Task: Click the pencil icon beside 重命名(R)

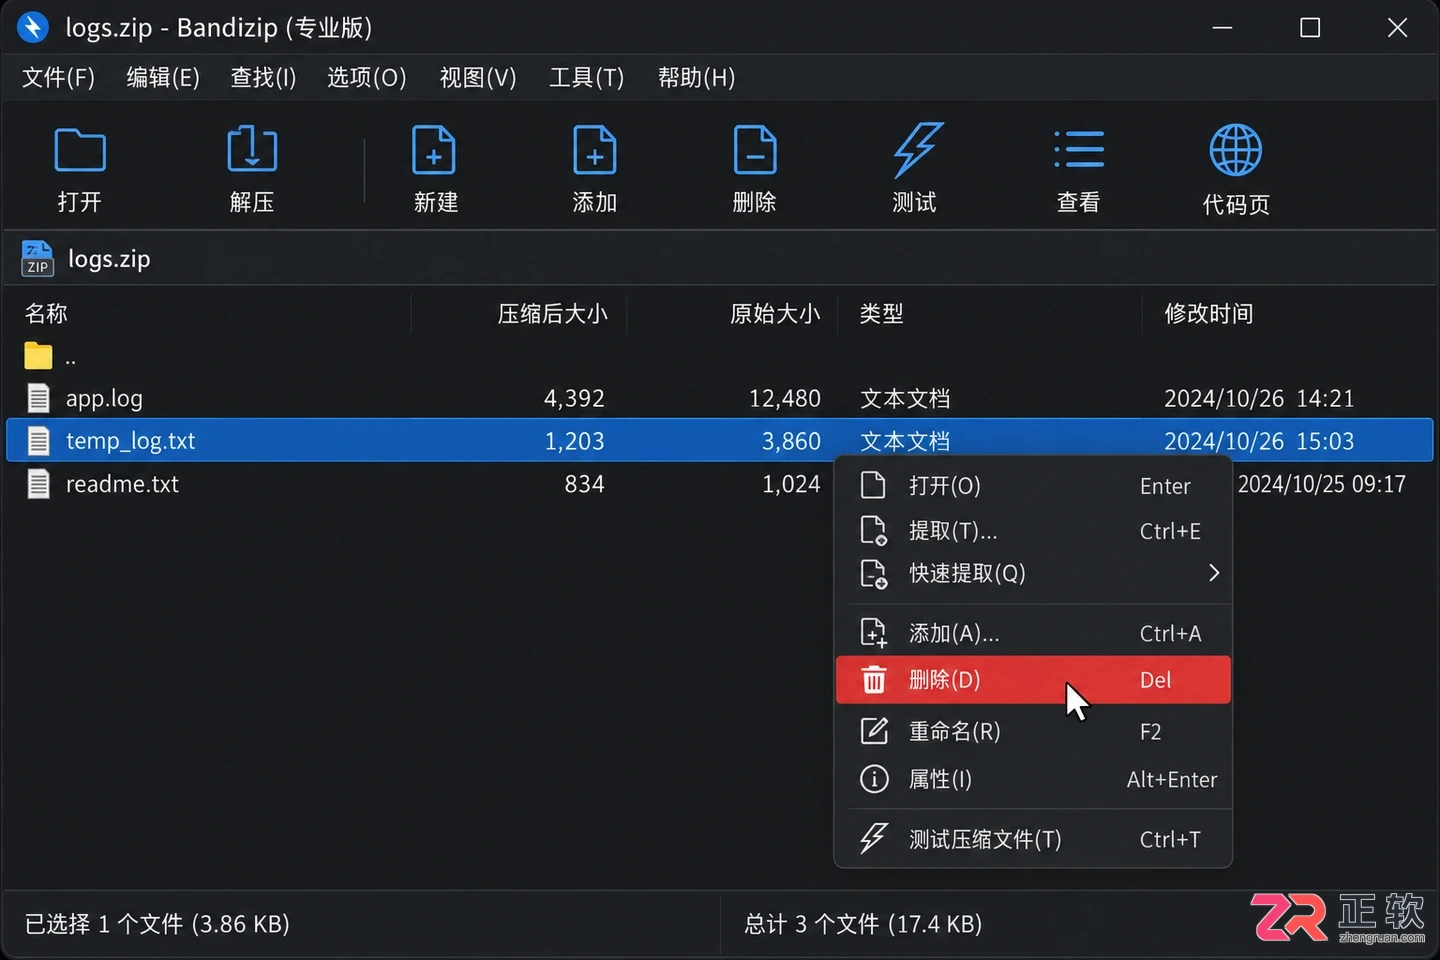Action: [x=874, y=731]
